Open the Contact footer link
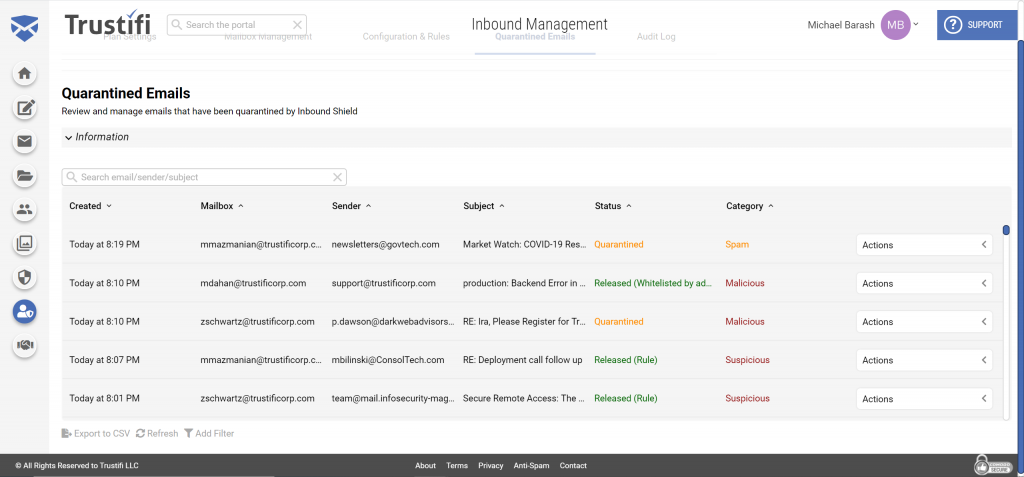The width and height of the screenshot is (1024, 477). (x=573, y=466)
